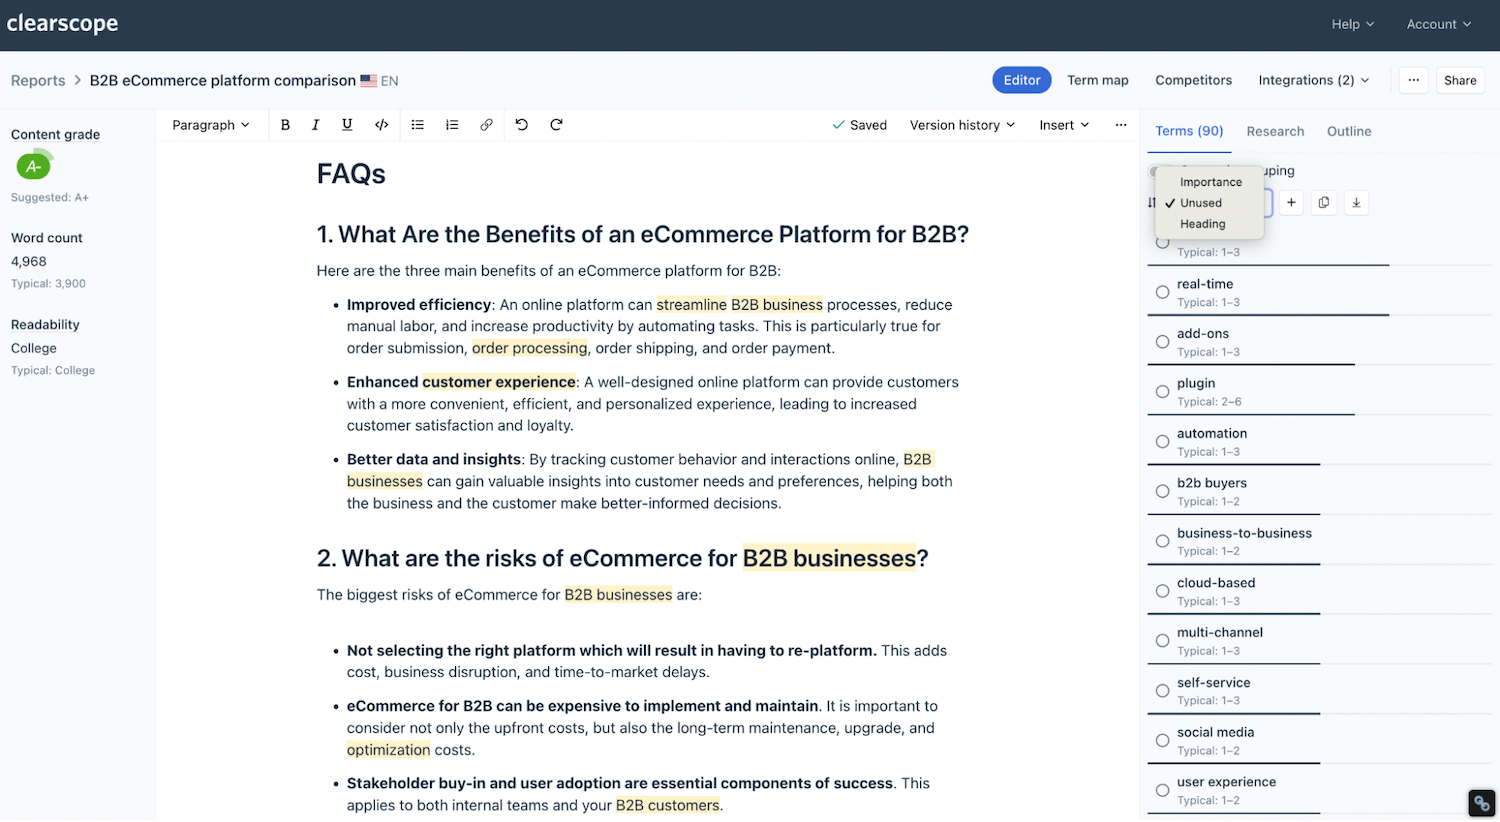Switch to the Outline tab
This screenshot has height=822, width=1500.
point(1349,131)
